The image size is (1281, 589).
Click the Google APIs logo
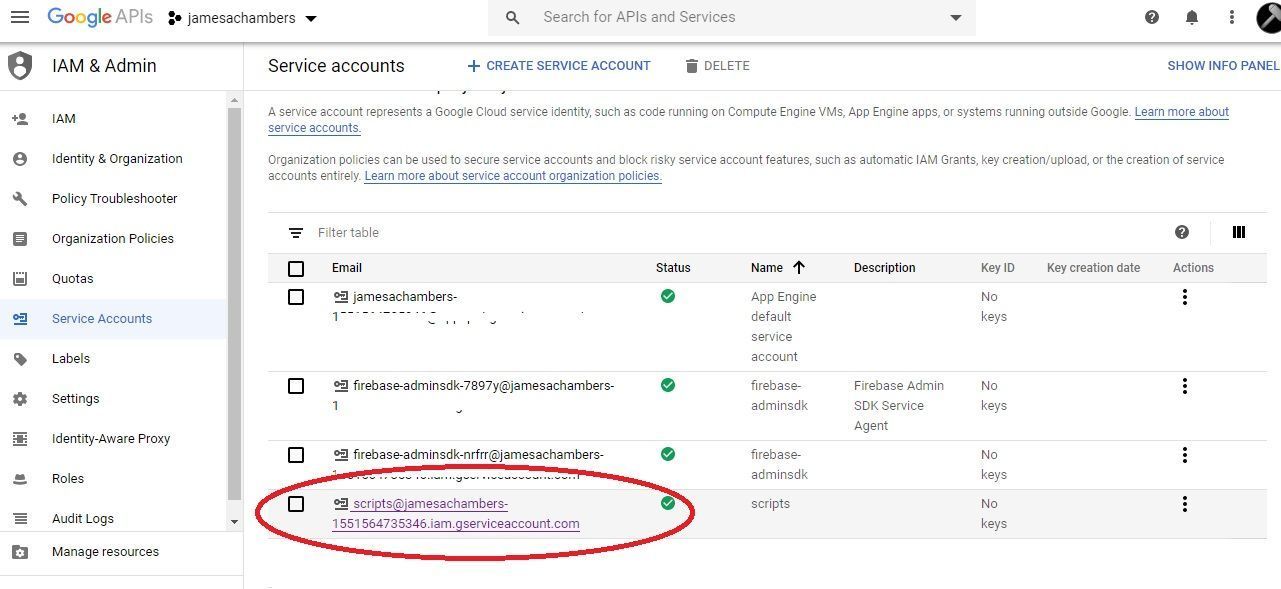[x=99, y=17]
